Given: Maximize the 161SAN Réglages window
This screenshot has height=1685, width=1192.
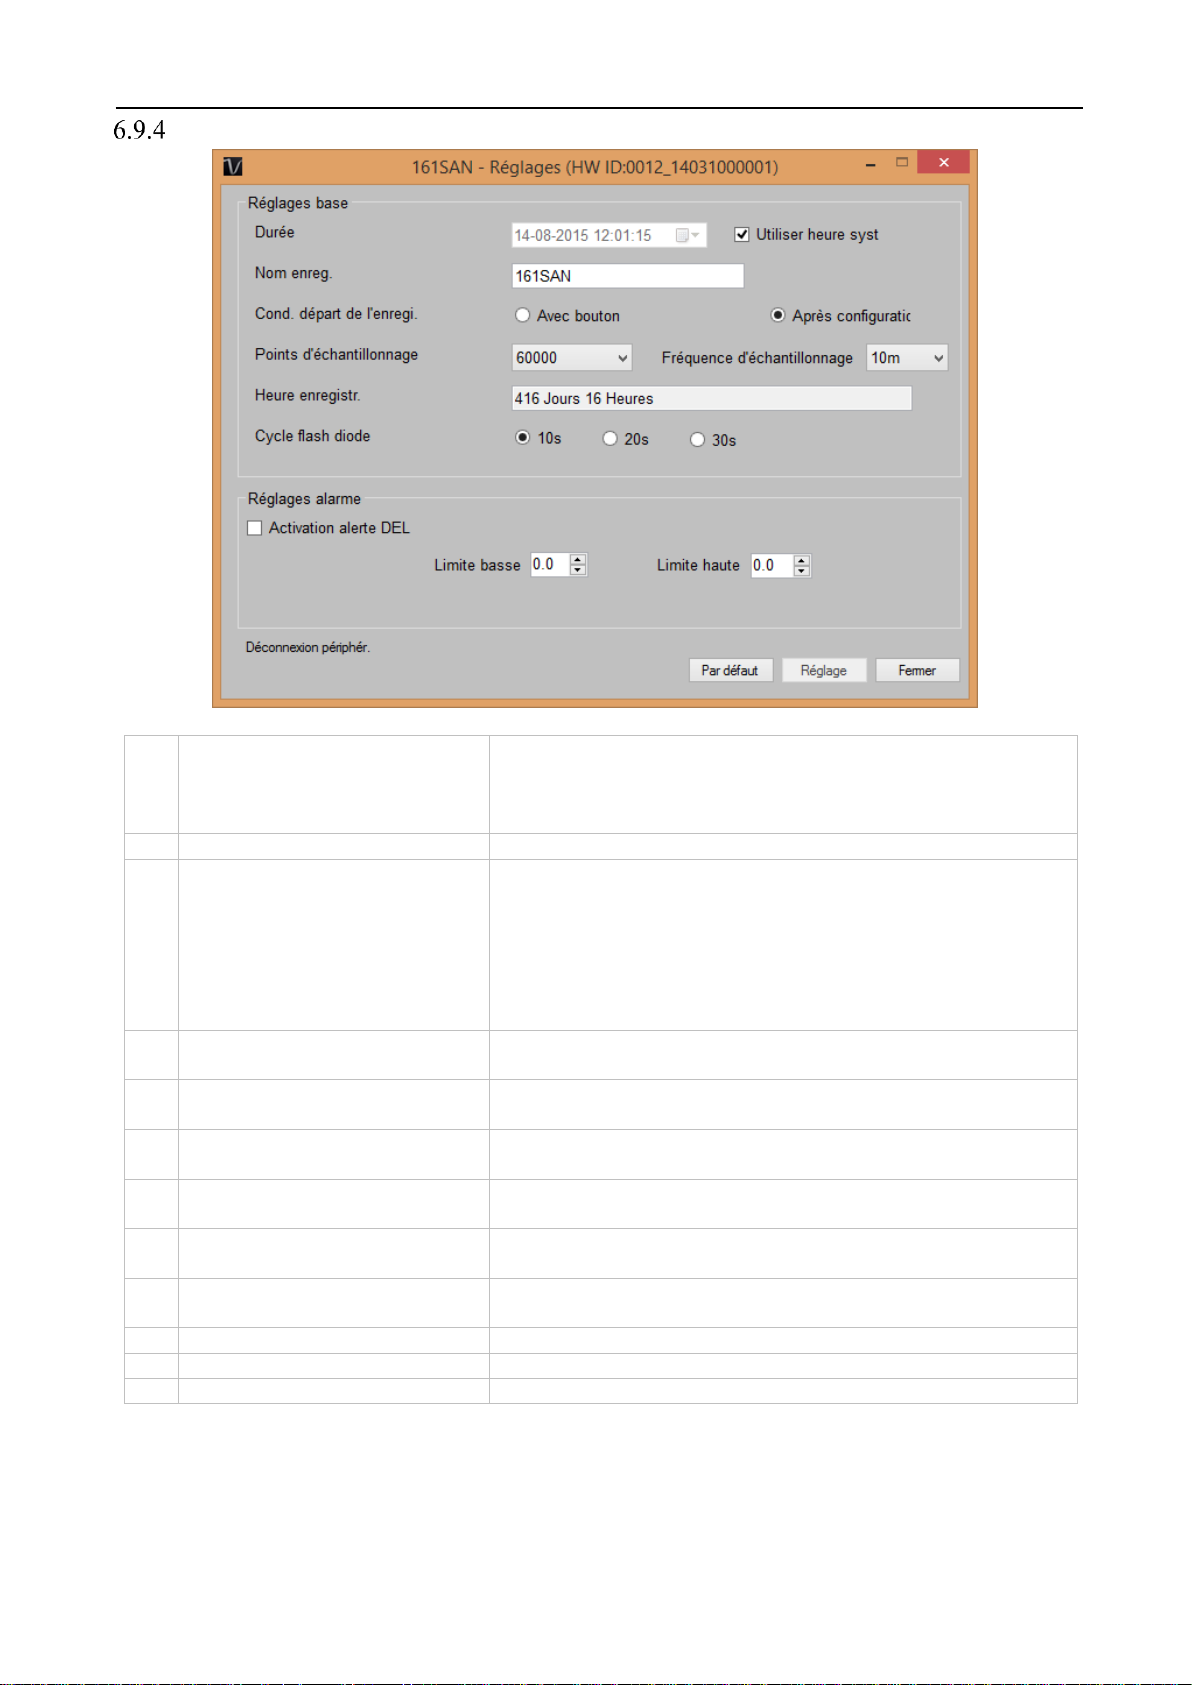Looking at the screenshot, I should (902, 162).
